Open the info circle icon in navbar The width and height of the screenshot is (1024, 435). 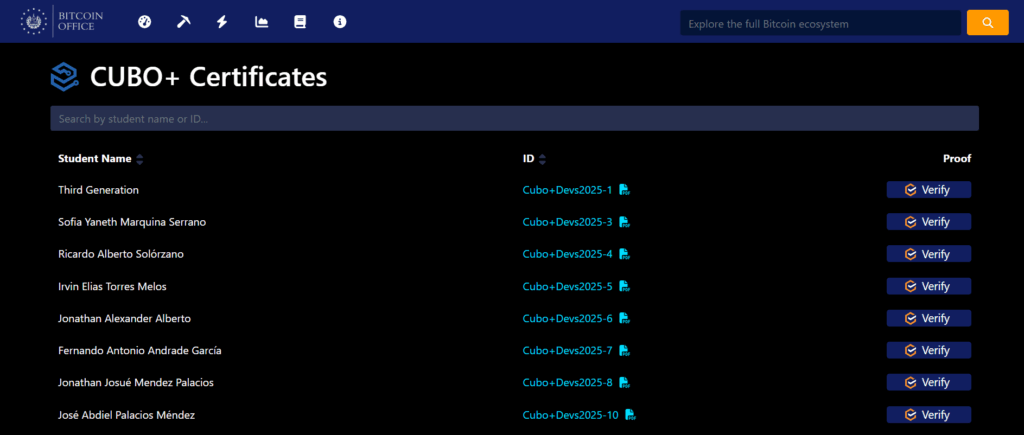pos(340,22)
